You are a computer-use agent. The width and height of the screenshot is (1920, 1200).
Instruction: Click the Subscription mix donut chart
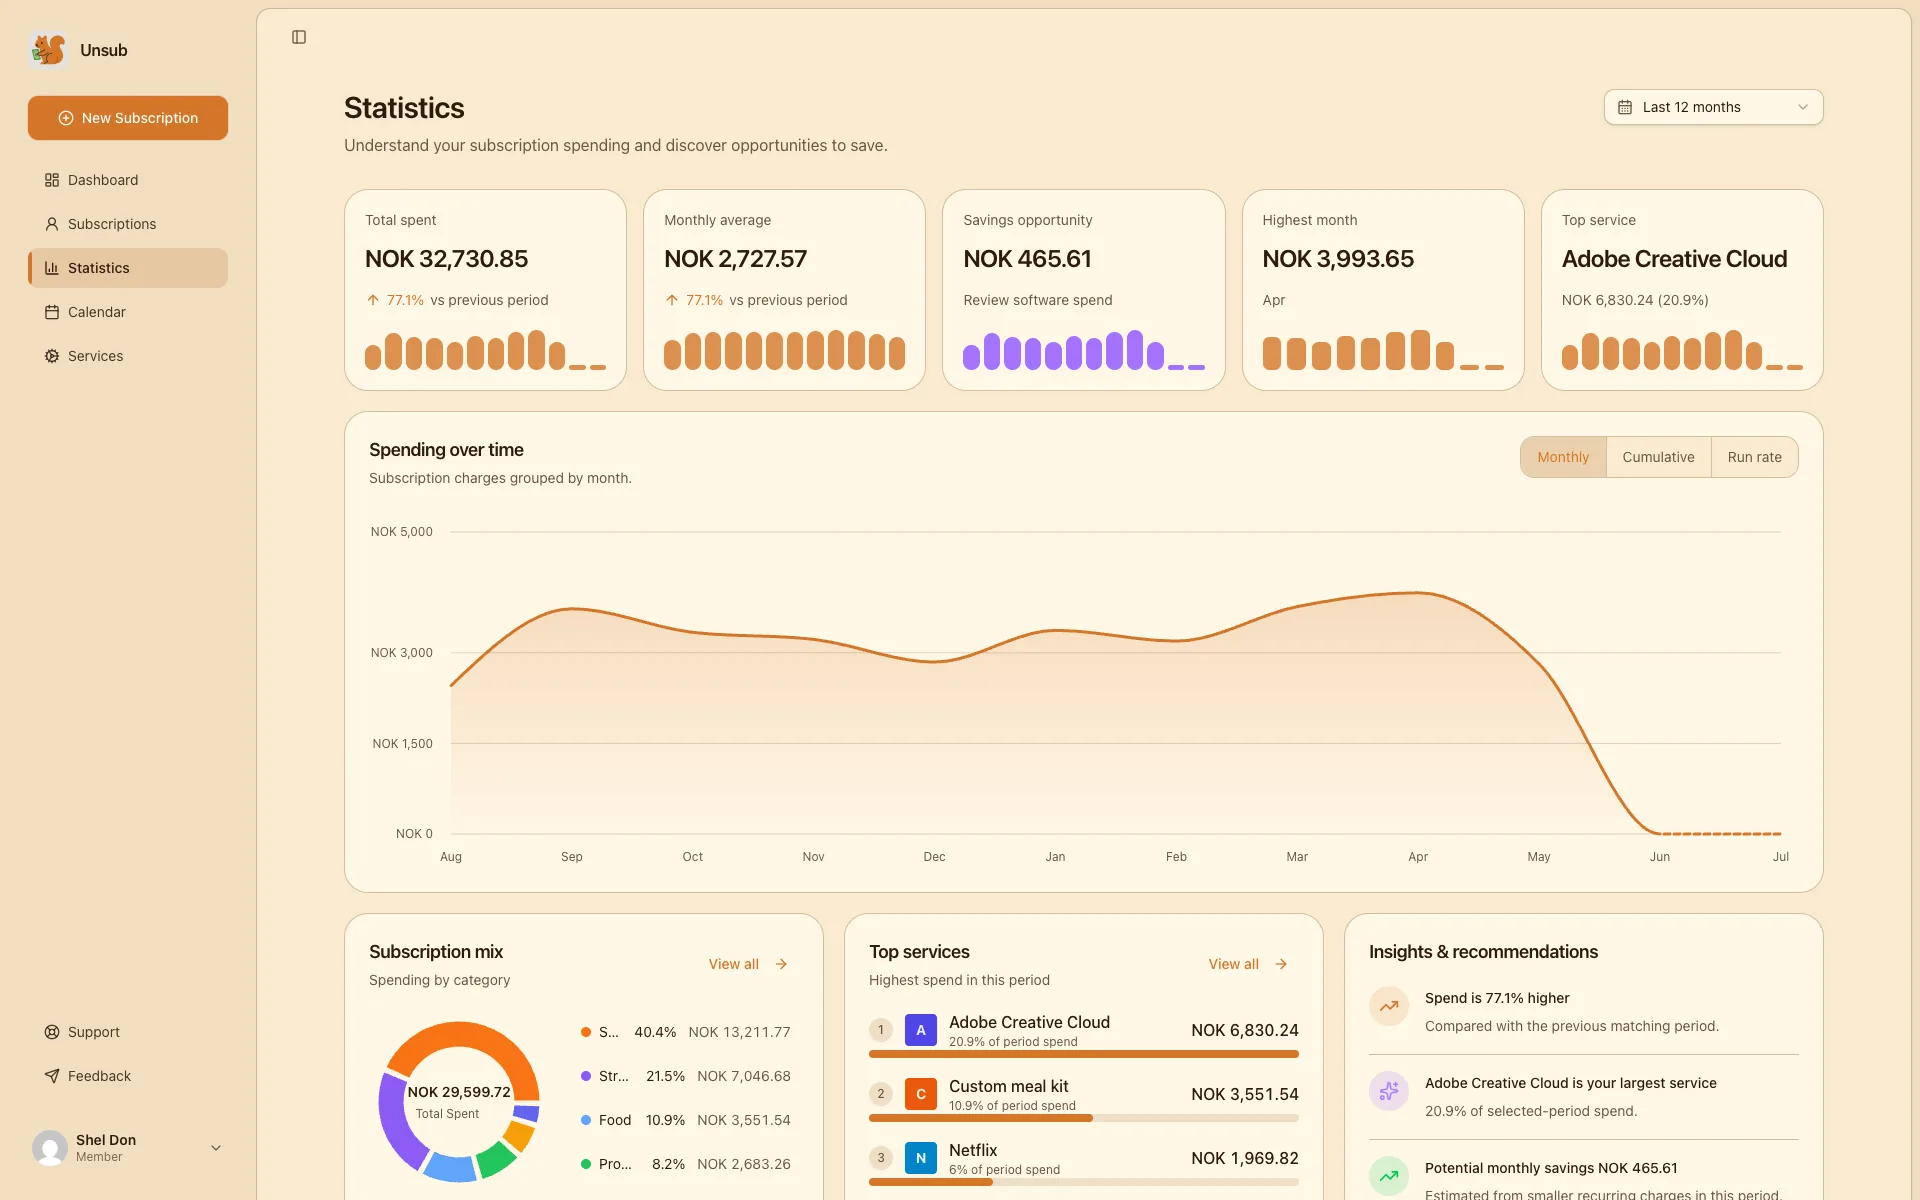click(459, 1102)
